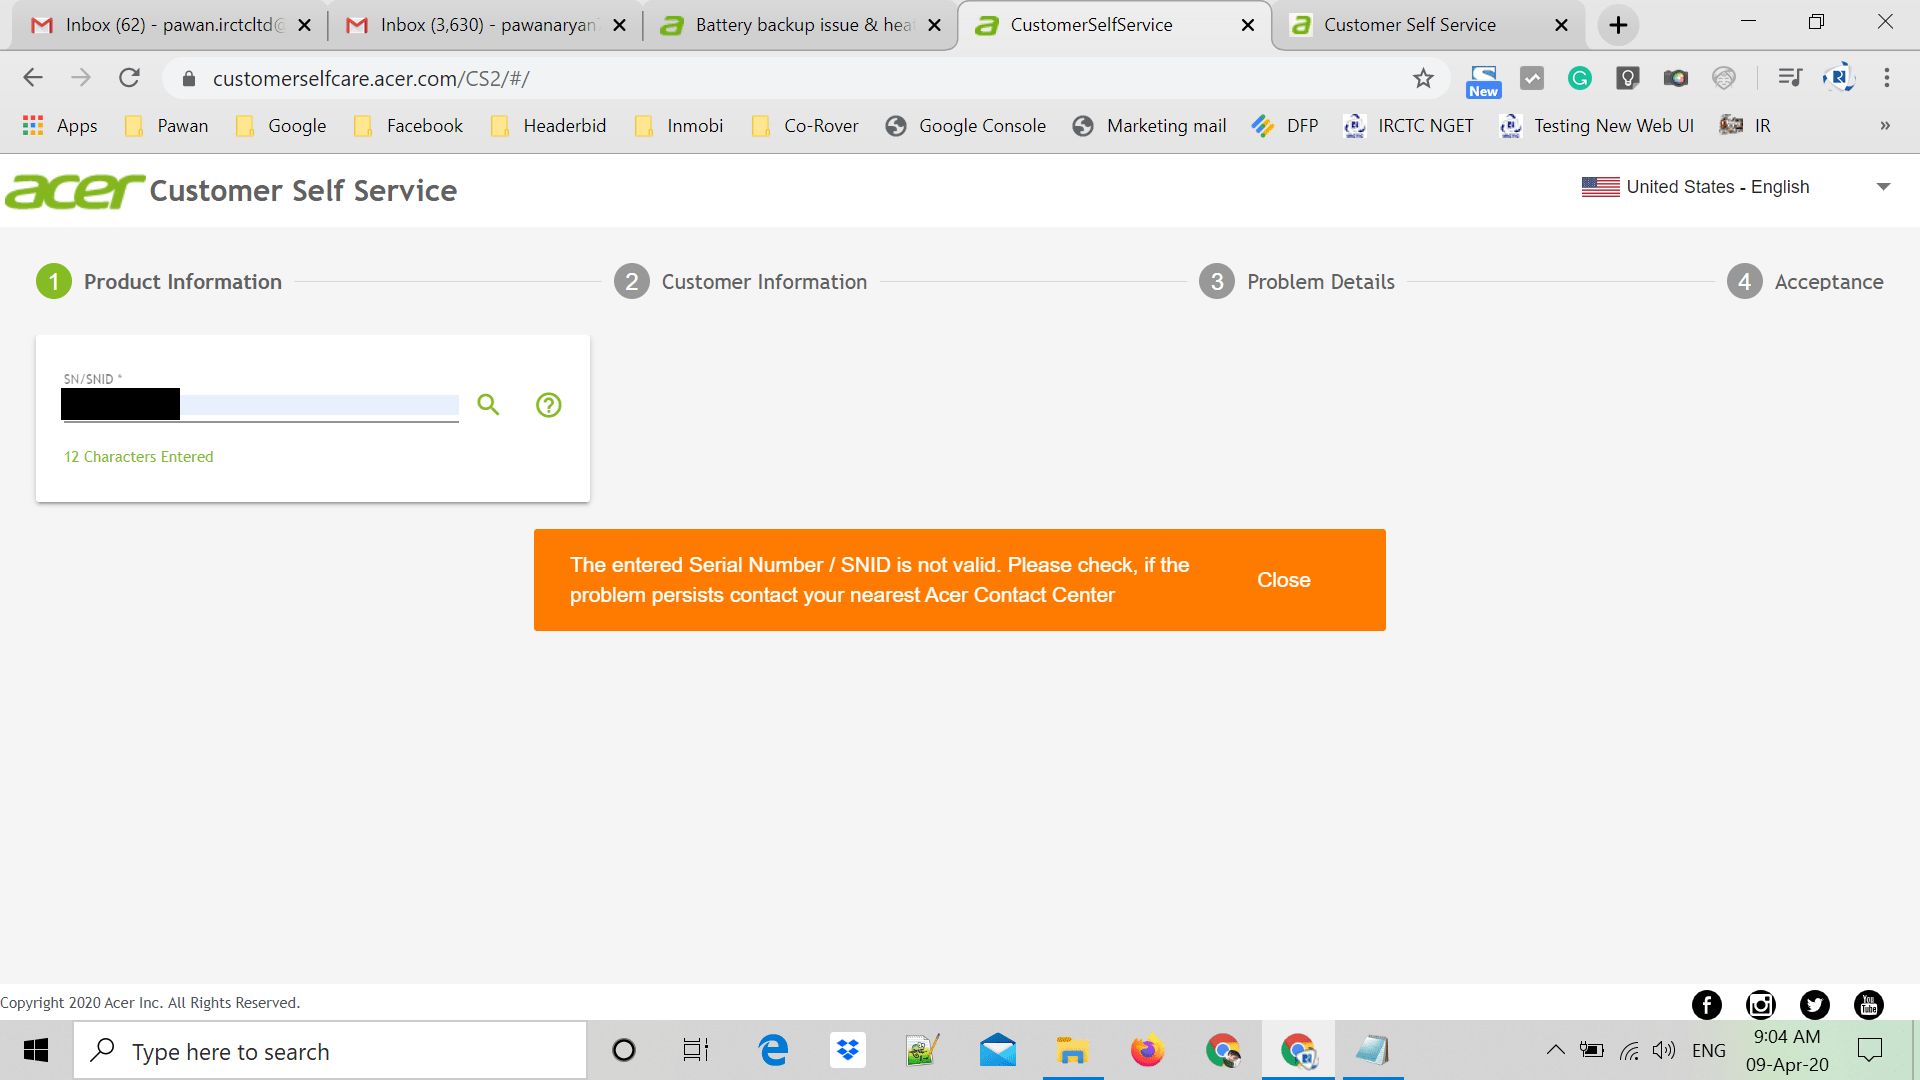Screen dimensions: 1920x1080
Task: Open the Testing New Web UI bookmark
Action: (x=1597, y=126)
